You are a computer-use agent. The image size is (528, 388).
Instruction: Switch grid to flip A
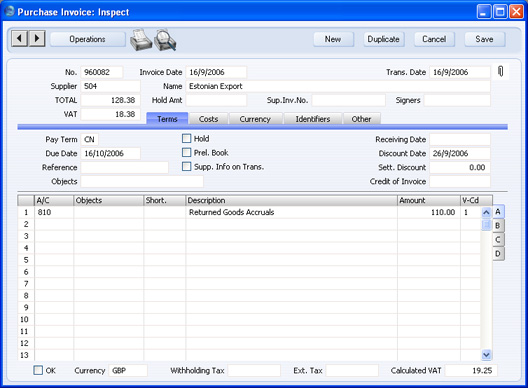[498, 212]
